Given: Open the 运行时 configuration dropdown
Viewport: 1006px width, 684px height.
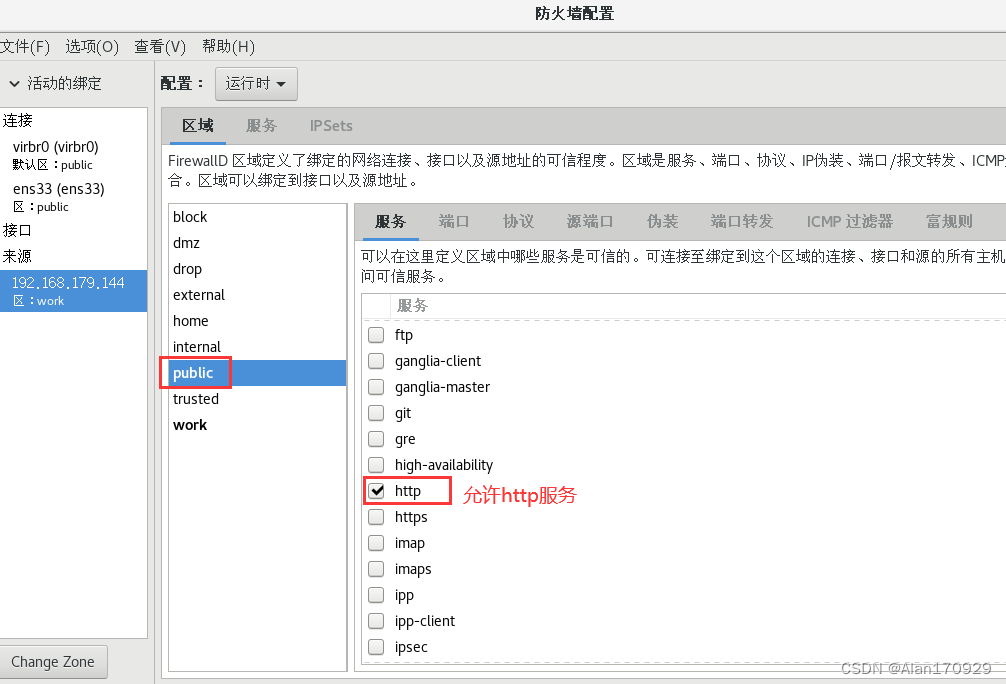Looking at the screenshot, I should click(x=256, y=83).
